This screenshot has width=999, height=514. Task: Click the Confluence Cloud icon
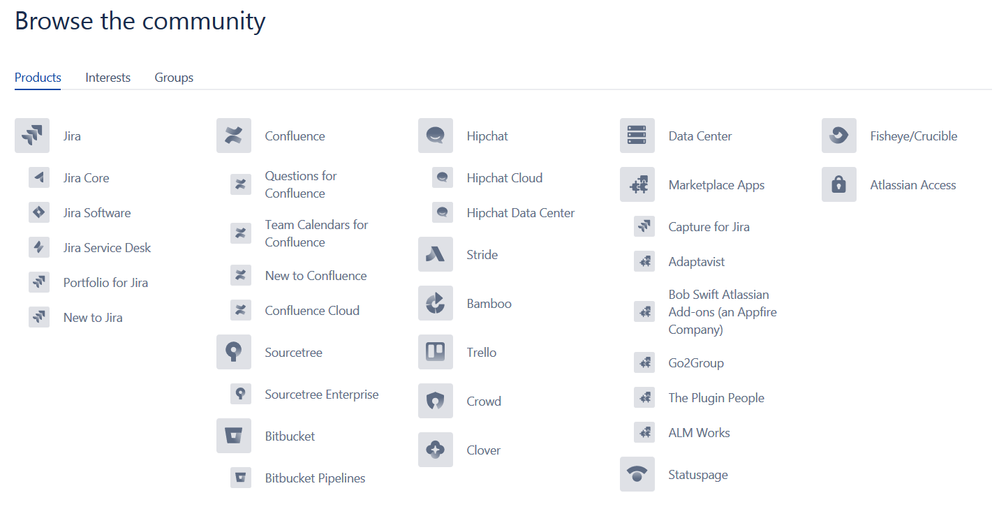tap(241, 310)
